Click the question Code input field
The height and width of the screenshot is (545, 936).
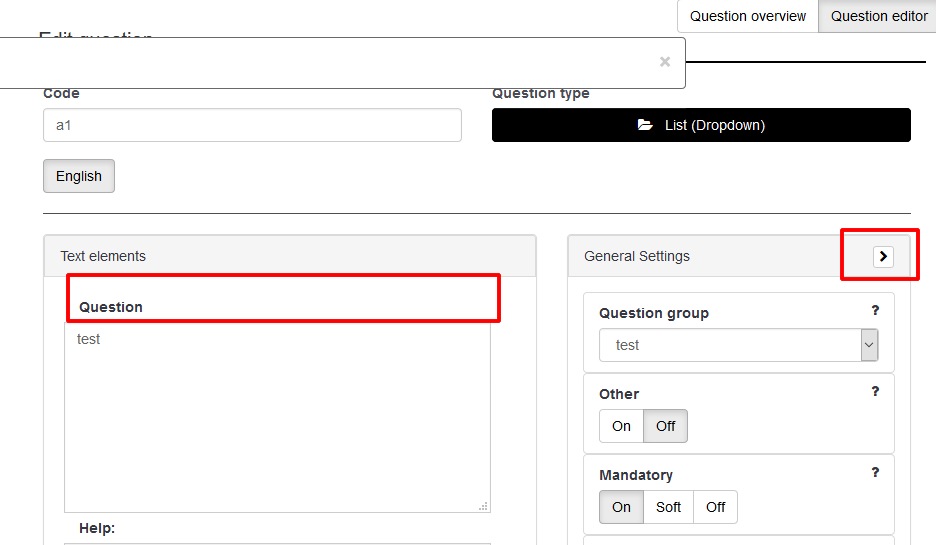252,125
